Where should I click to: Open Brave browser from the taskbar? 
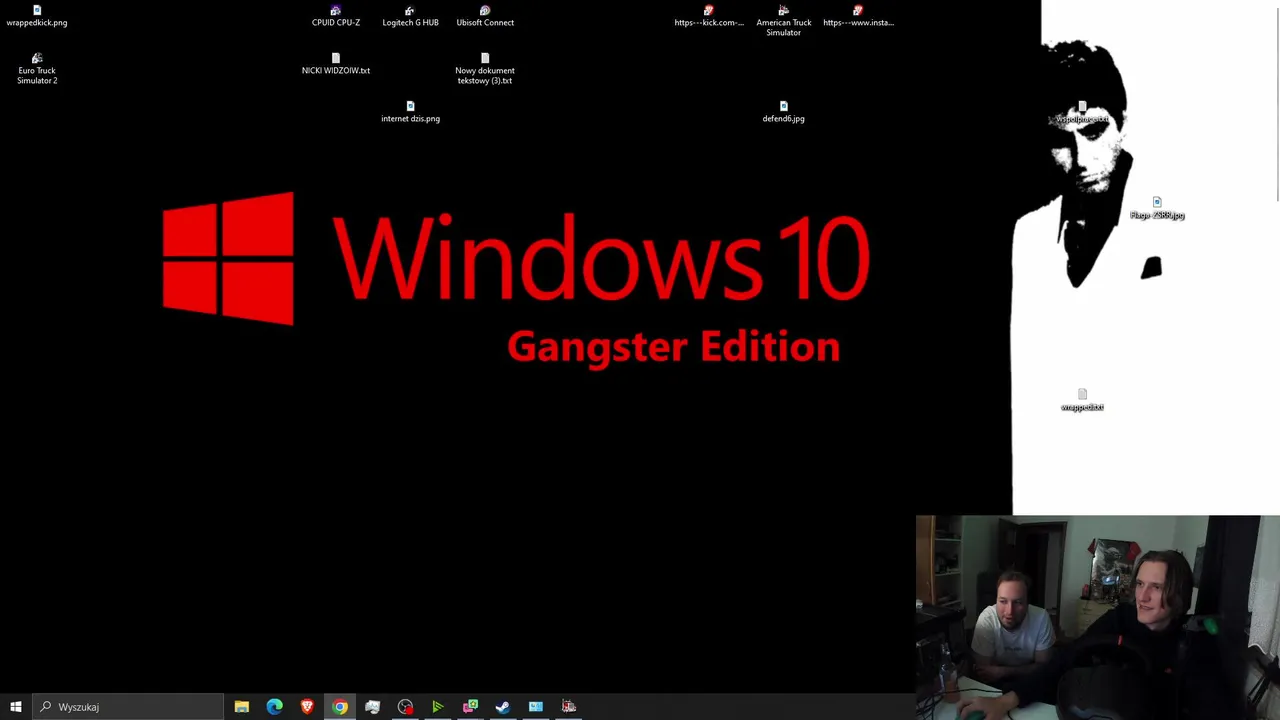(x=307, y=707)
